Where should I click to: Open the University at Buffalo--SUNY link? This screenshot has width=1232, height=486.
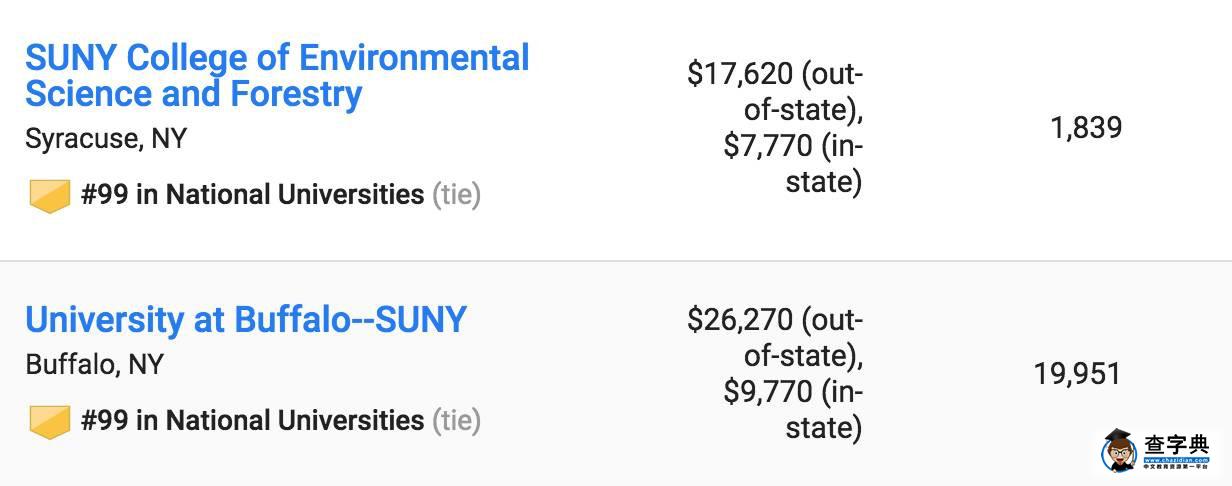[246, 320]
